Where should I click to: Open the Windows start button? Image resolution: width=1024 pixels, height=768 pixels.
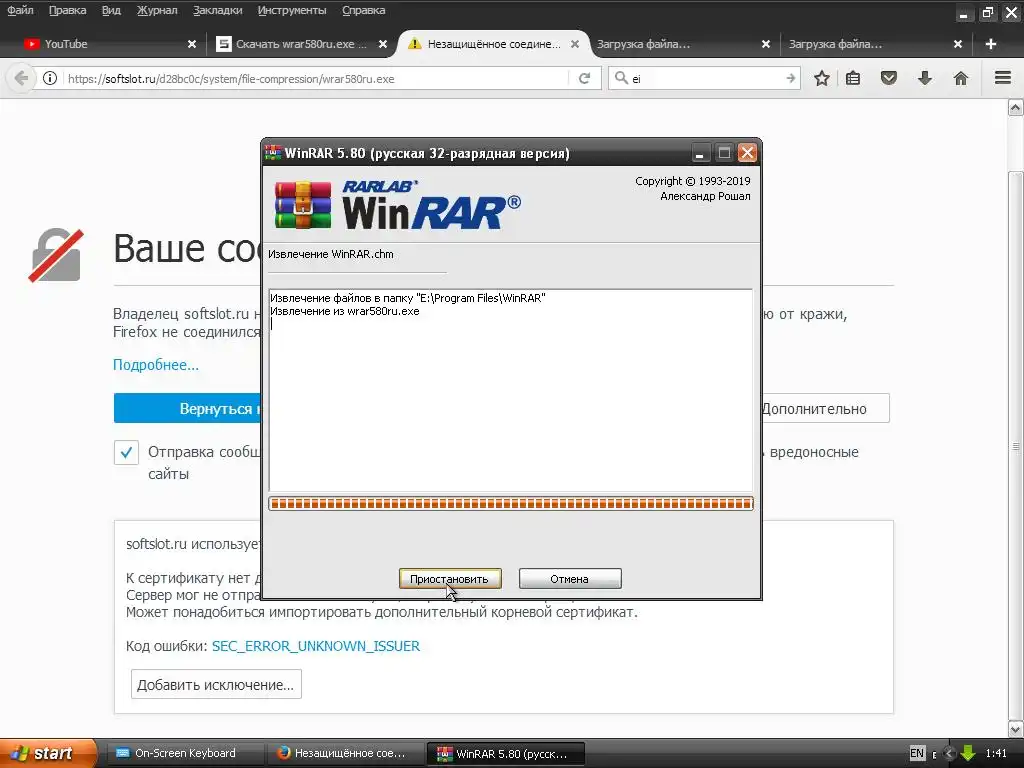click(x=47, y=753)
